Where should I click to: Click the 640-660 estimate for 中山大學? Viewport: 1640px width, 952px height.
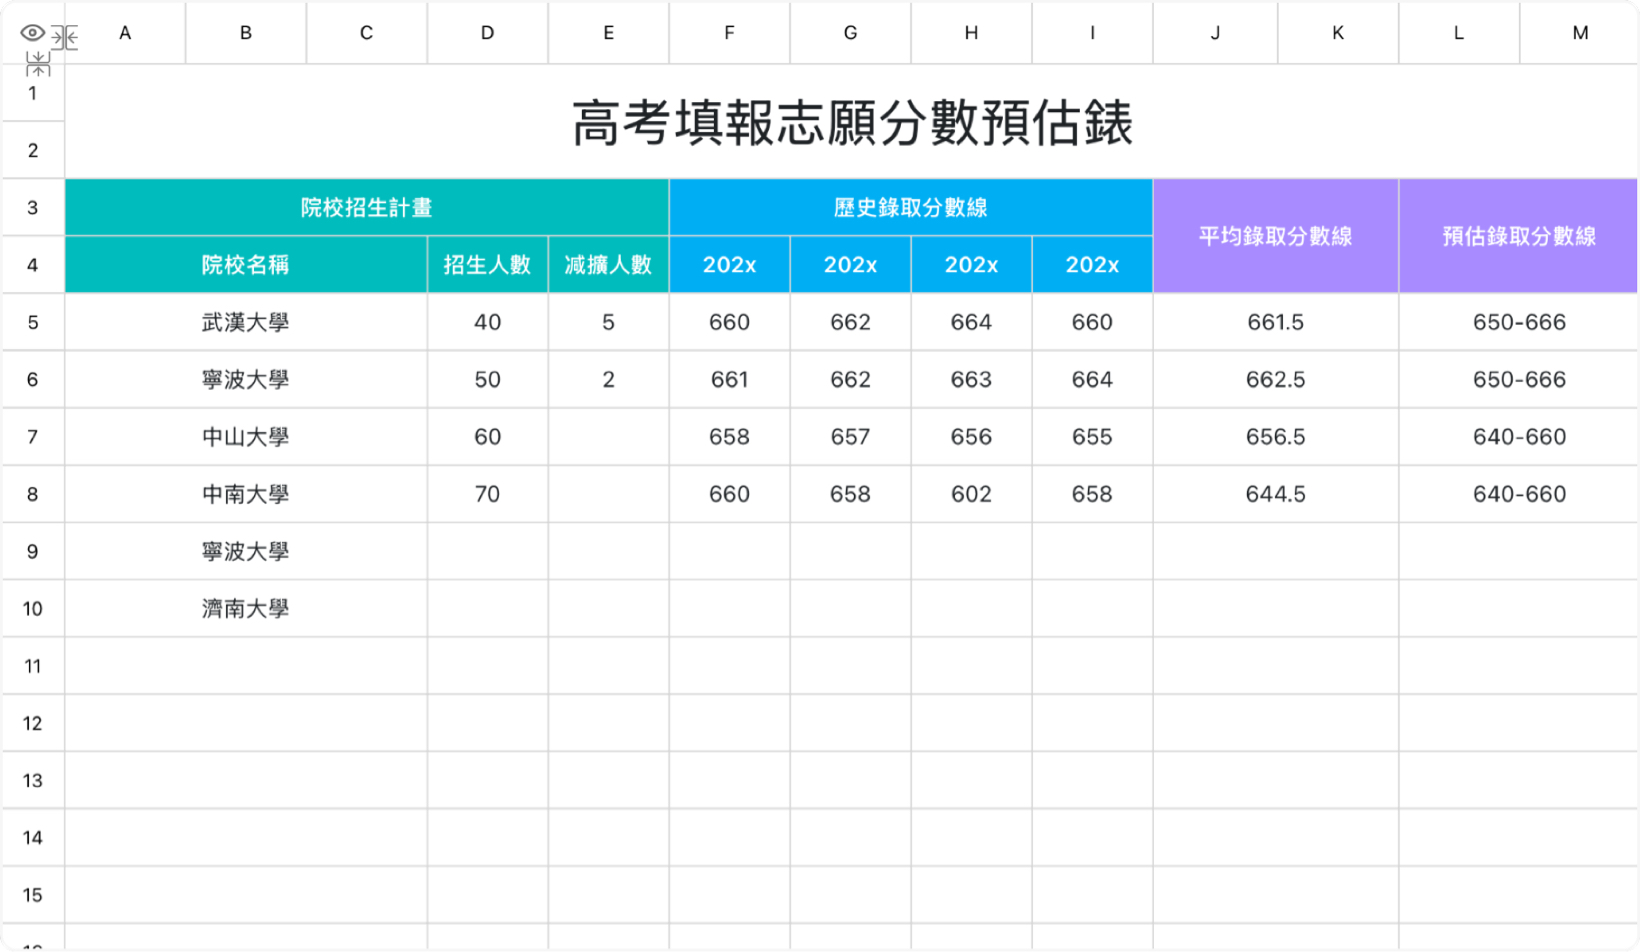(1519, 437)
